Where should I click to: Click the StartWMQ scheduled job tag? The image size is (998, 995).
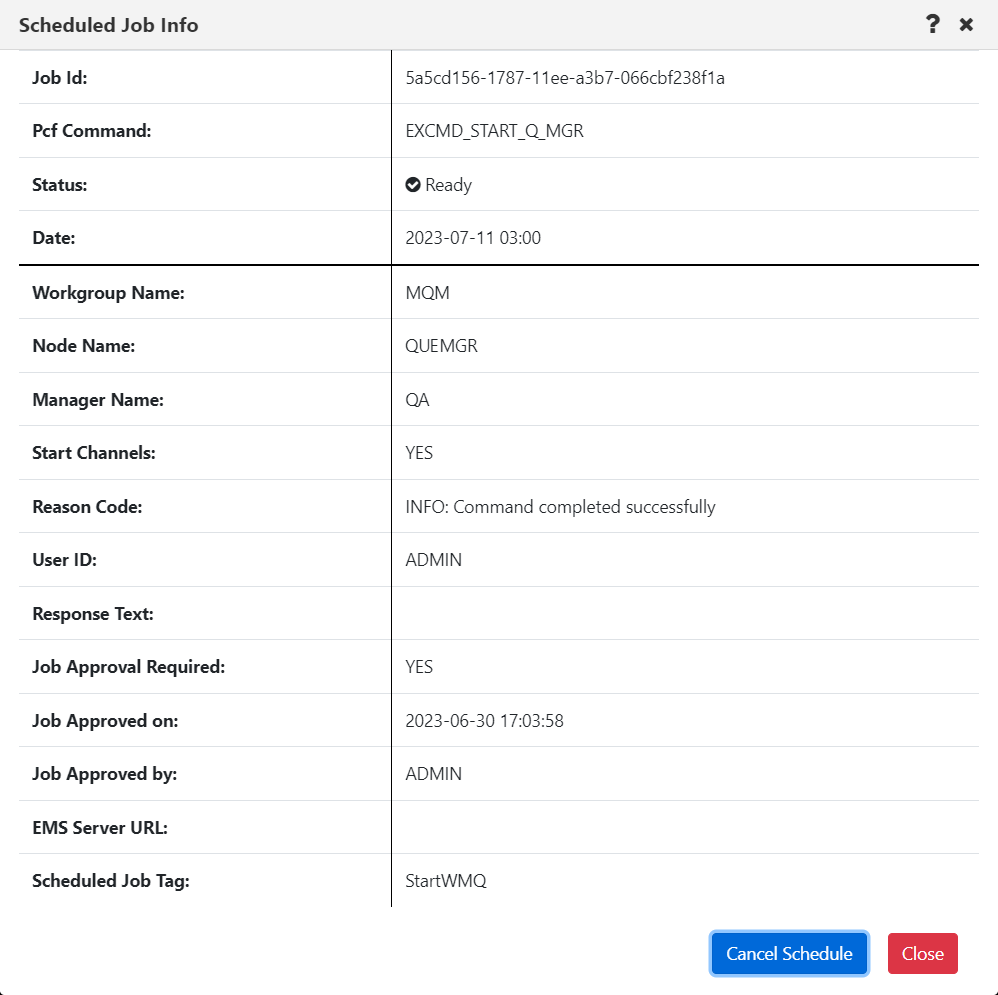pos(446,881)
